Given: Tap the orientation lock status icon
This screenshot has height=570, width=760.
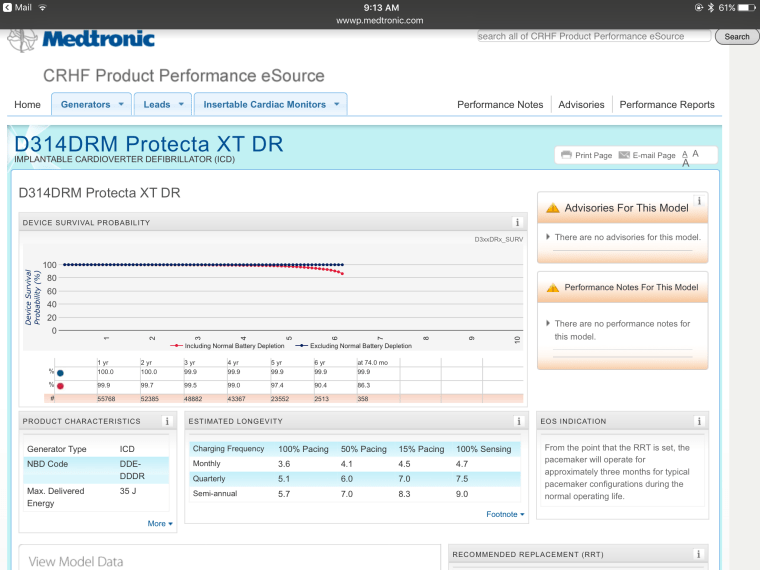Looking at the screenshot, I should pos(699,8).
